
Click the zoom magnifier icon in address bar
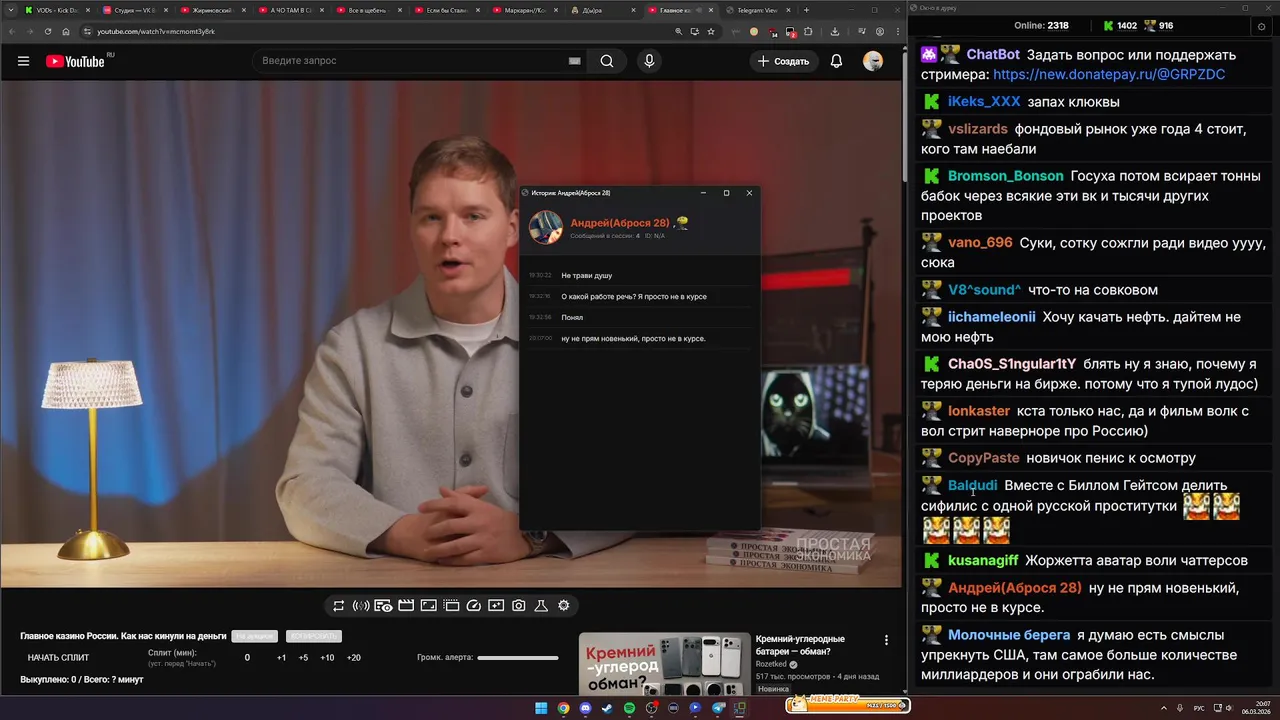[679, 31]
